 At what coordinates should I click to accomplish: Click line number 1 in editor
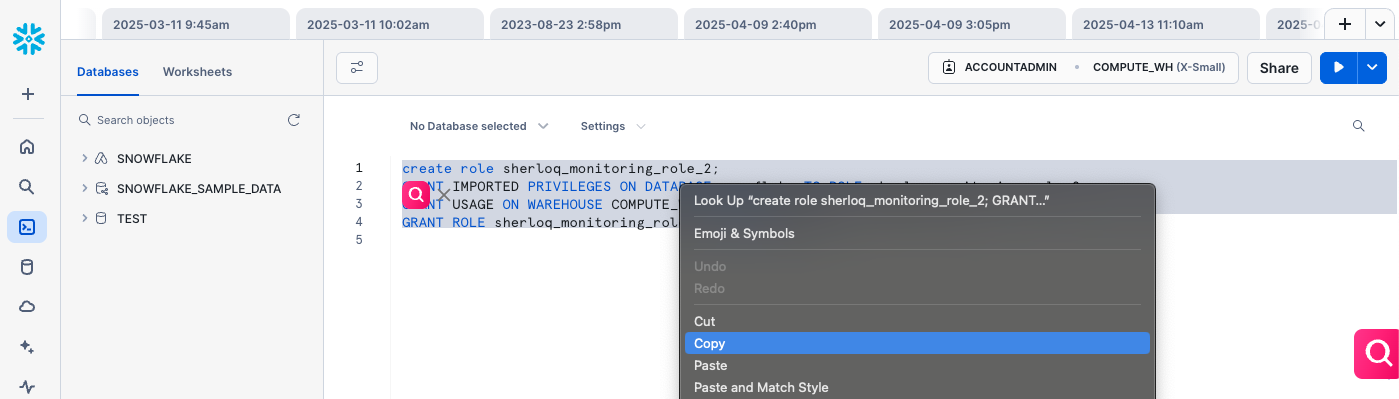[359, 168]
